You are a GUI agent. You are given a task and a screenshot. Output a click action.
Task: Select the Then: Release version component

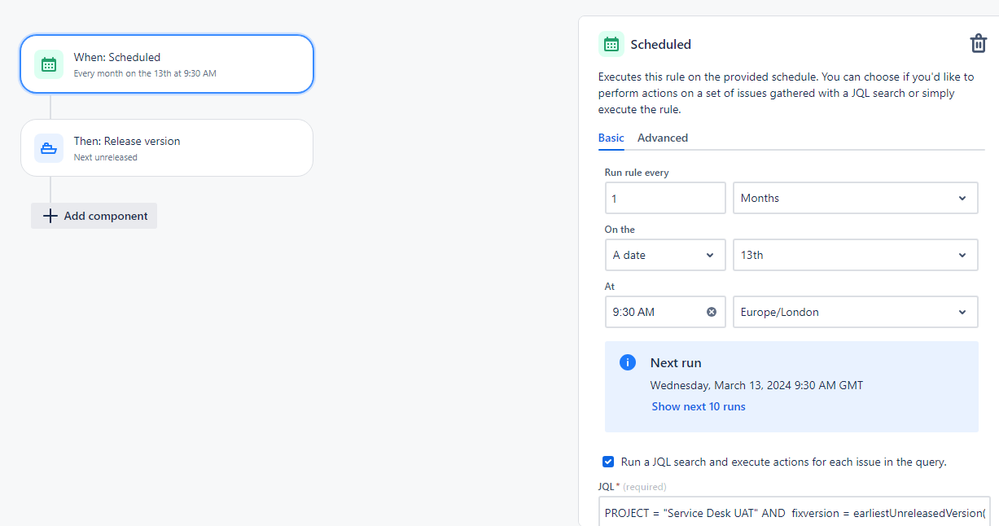click(x=167, y=148)
